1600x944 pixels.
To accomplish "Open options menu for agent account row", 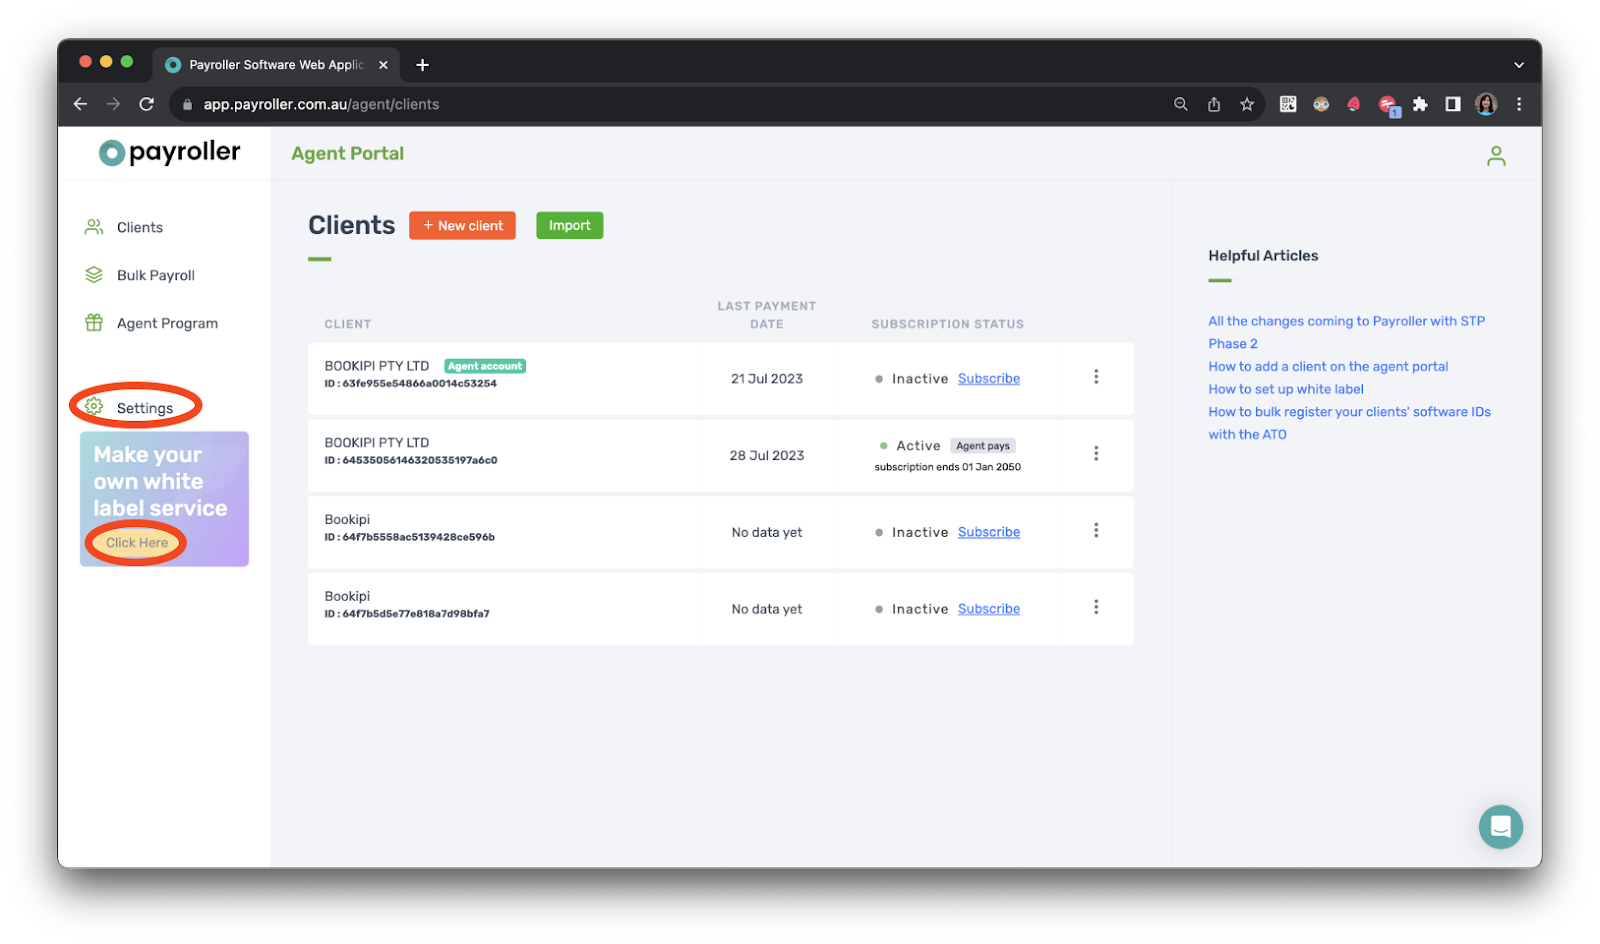I will tap(1096, 377).
